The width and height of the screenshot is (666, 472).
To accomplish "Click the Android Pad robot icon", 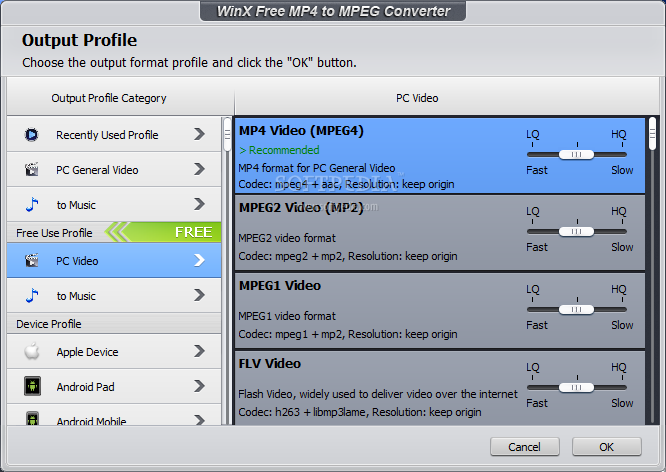I will coord(32,387).
